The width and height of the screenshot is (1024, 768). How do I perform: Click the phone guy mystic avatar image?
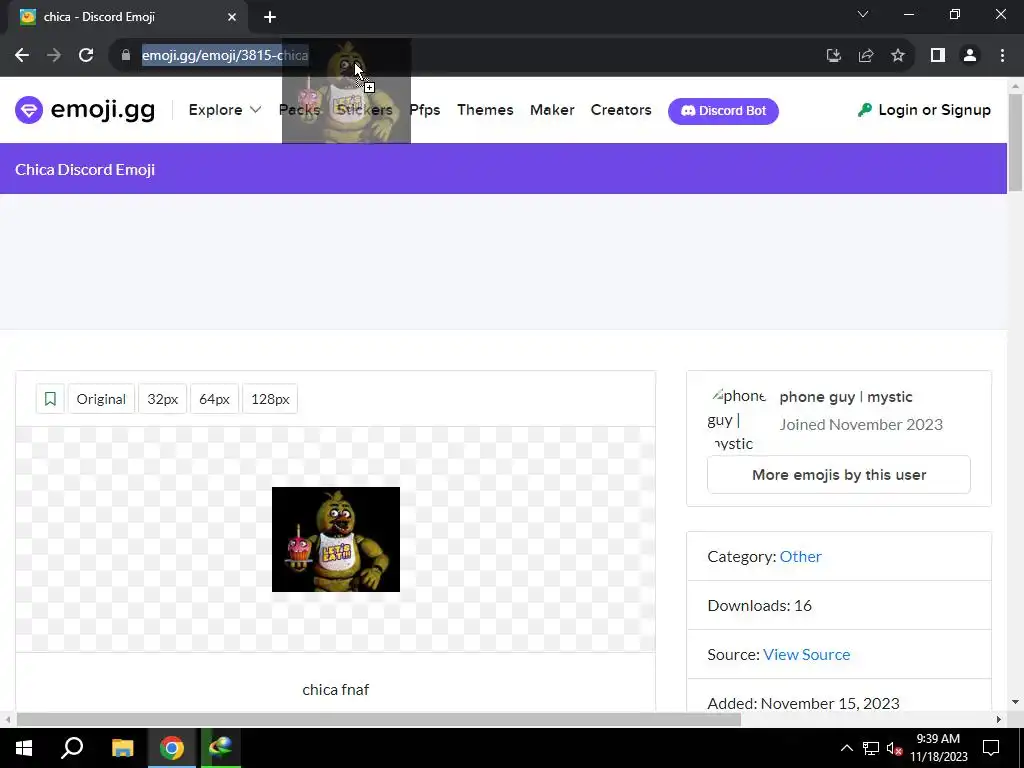[737, 419]
